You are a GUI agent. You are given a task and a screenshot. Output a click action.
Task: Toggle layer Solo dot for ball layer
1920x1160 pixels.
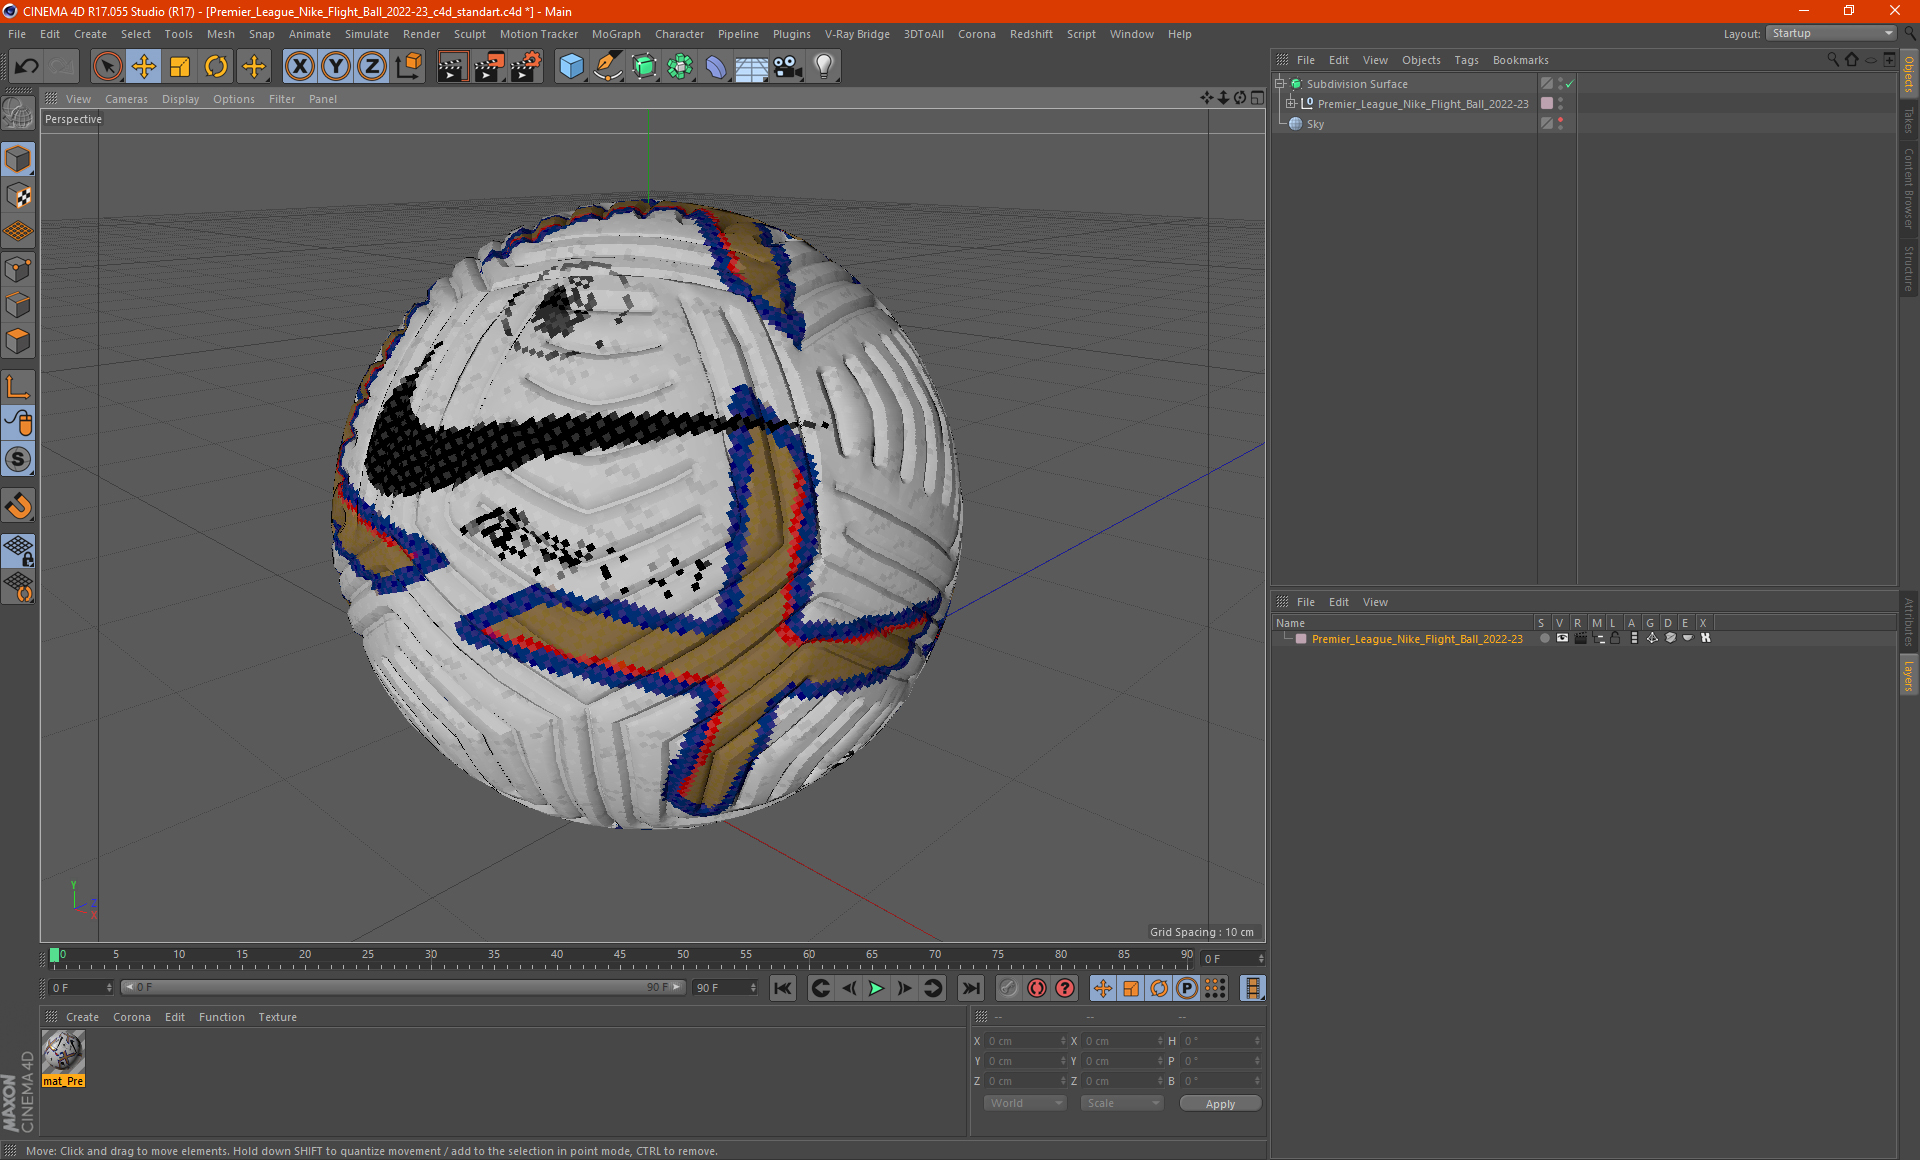1544,638
